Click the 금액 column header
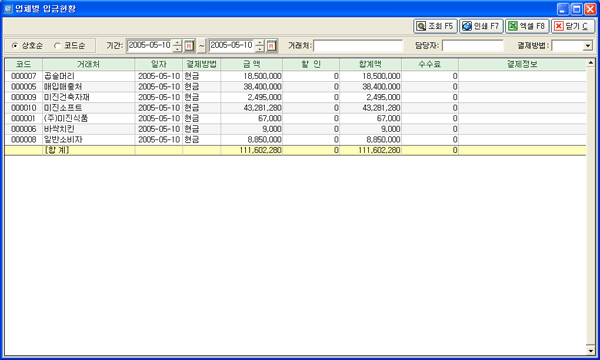 [x=251, y=64]
